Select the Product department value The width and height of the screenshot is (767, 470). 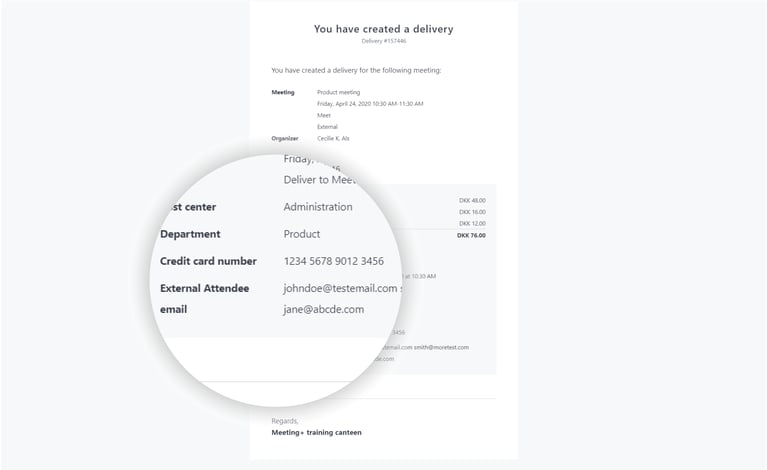pos(301,234)
